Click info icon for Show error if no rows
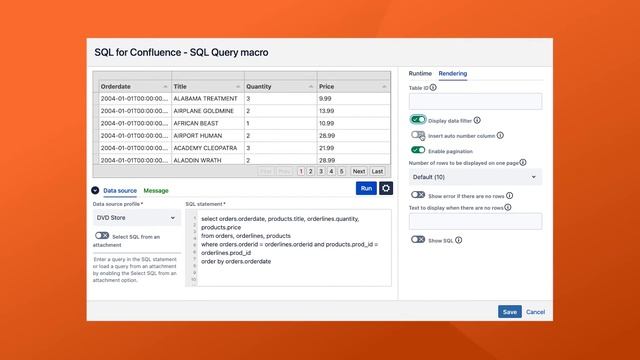This screenshot has width=640, height=360. [509, 196]
